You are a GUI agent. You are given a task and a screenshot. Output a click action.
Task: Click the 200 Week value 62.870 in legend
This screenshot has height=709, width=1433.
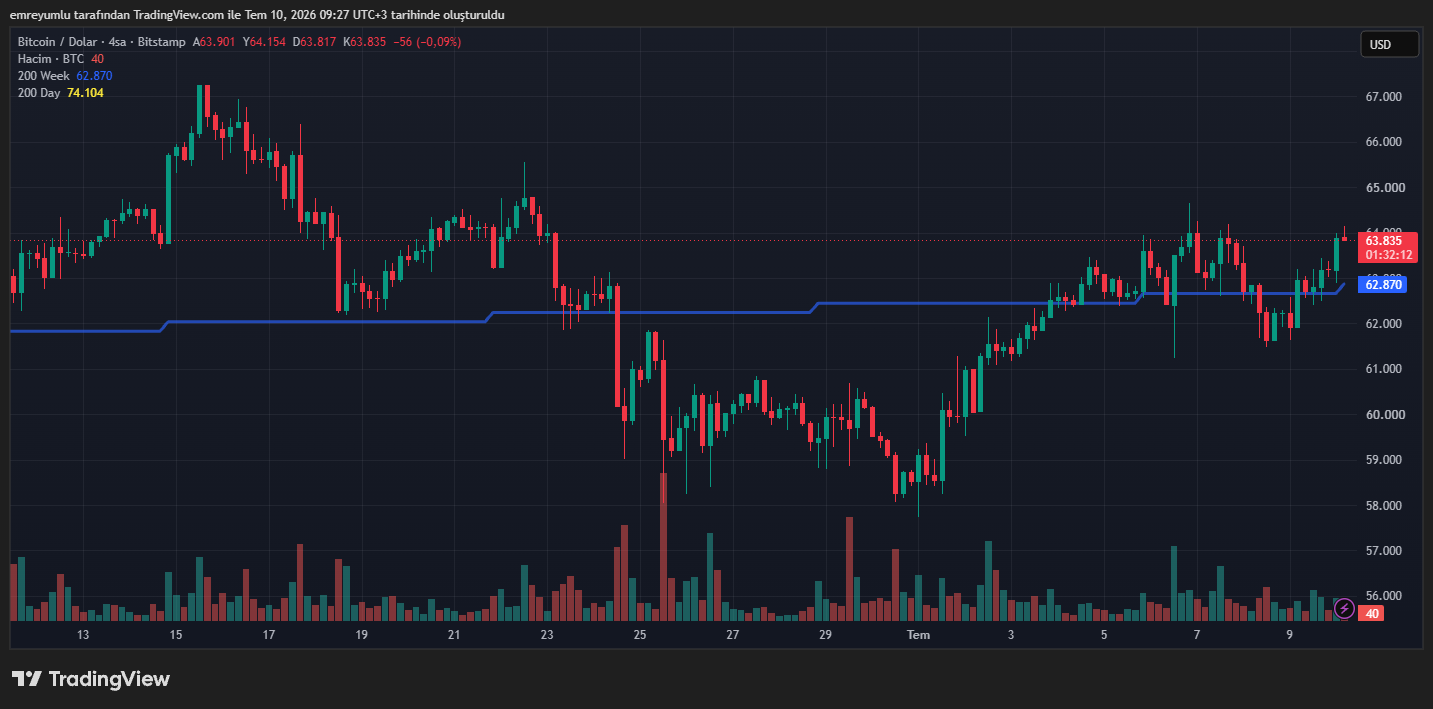[x=94, y=76]
